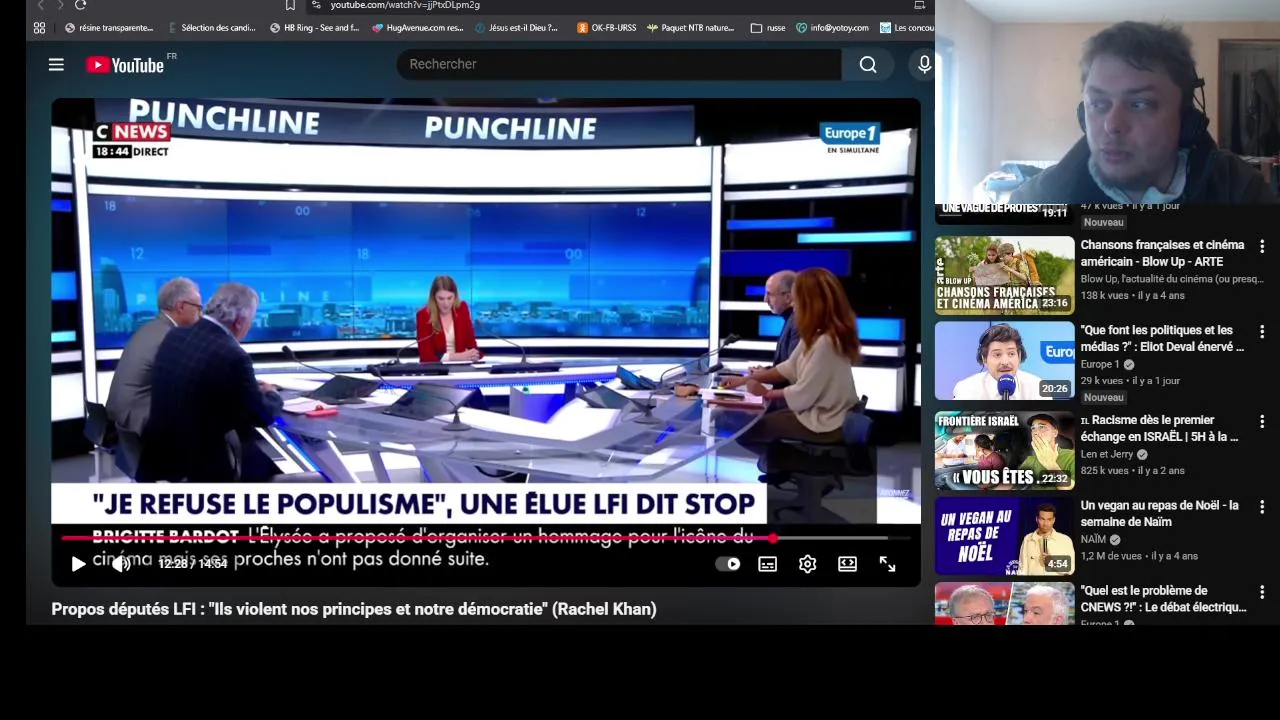
Task: Open options for 'Quel est le problème' video
Action: 1262,592
